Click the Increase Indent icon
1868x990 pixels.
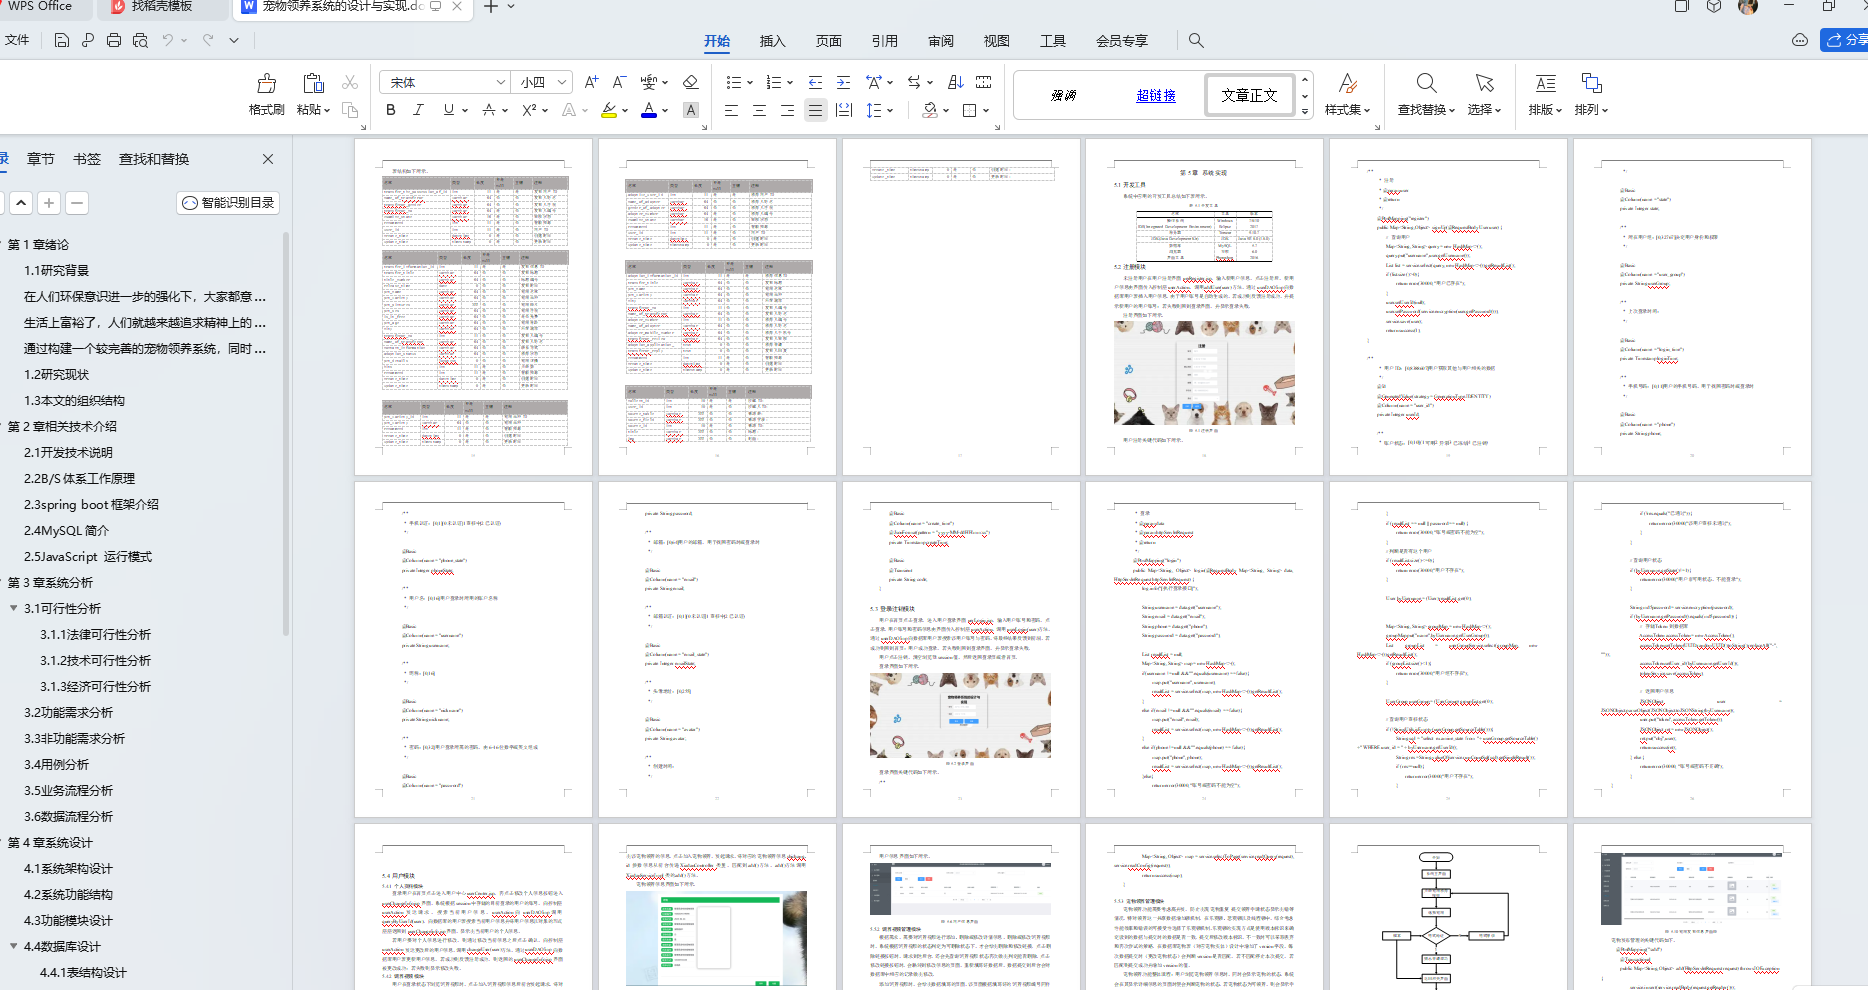[843, 82]
